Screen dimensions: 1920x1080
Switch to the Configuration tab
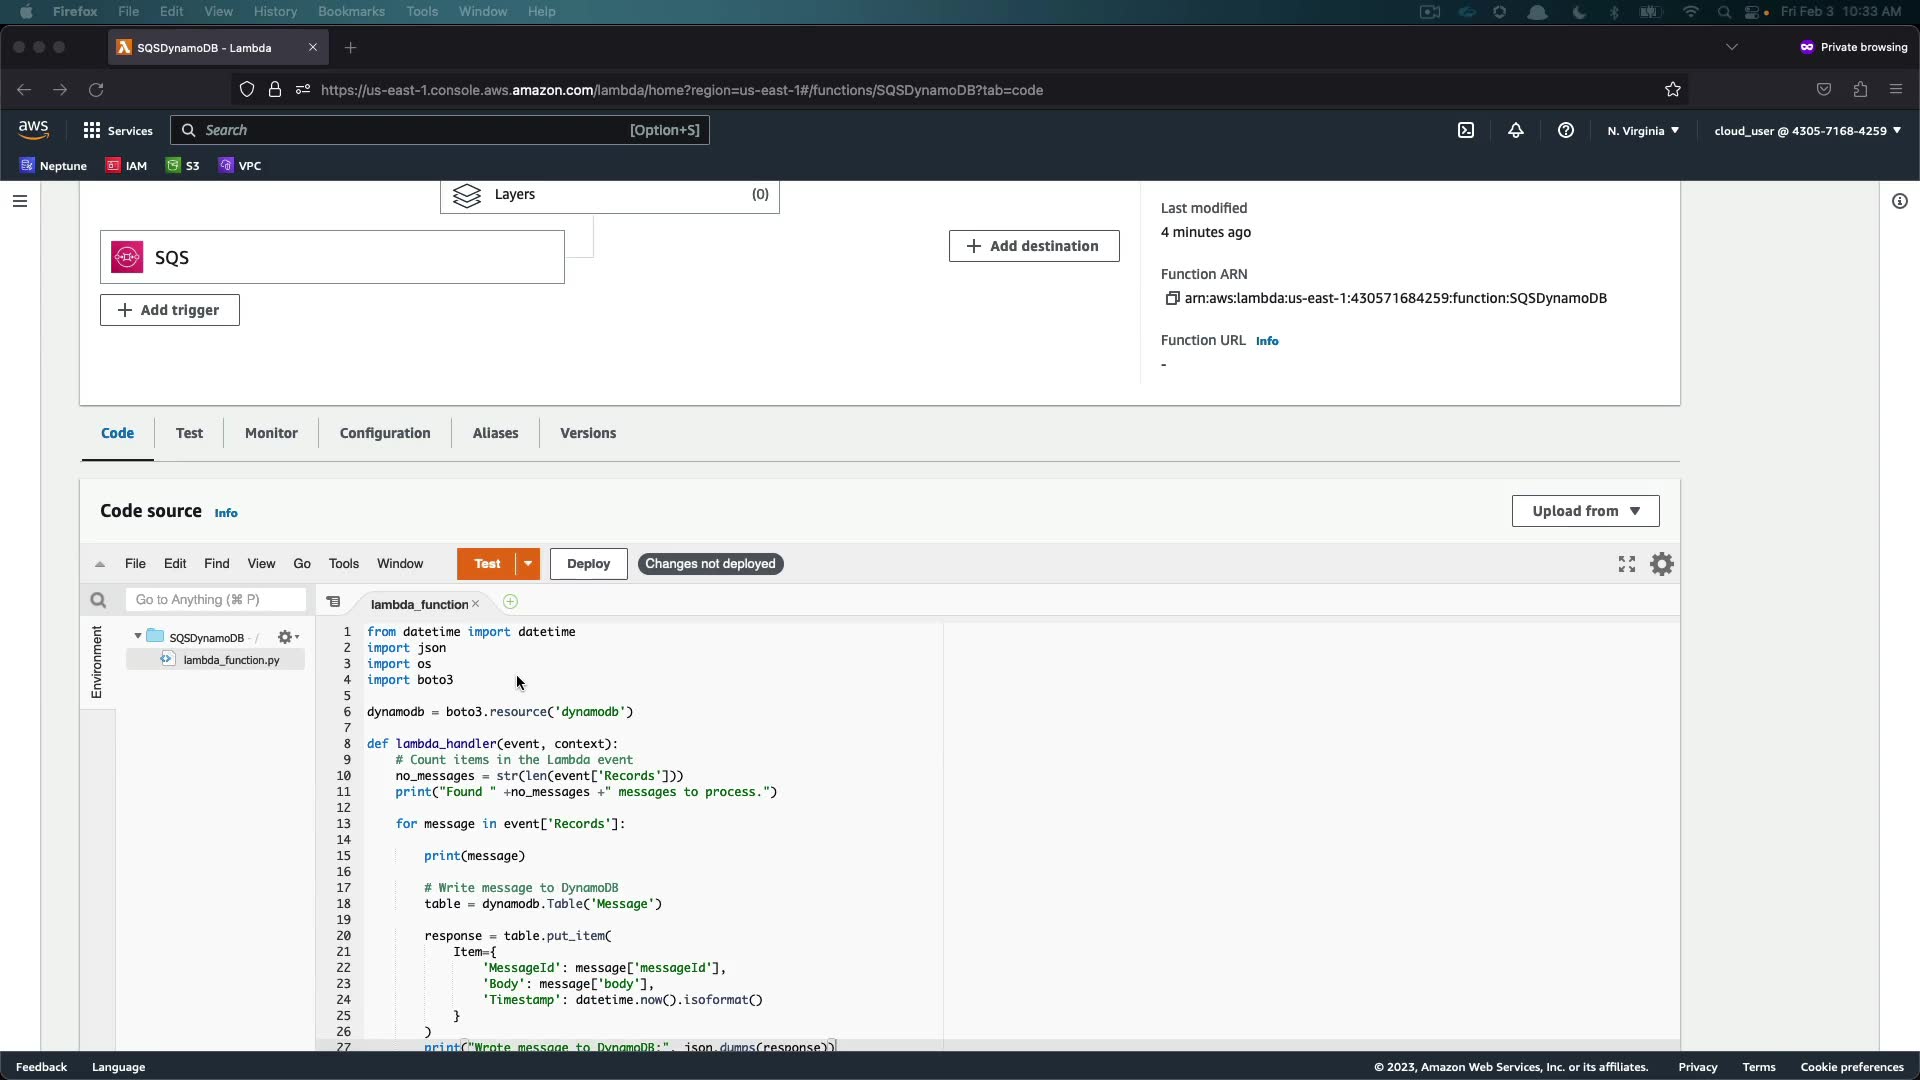pyautogui.click(x=385, y=433)
